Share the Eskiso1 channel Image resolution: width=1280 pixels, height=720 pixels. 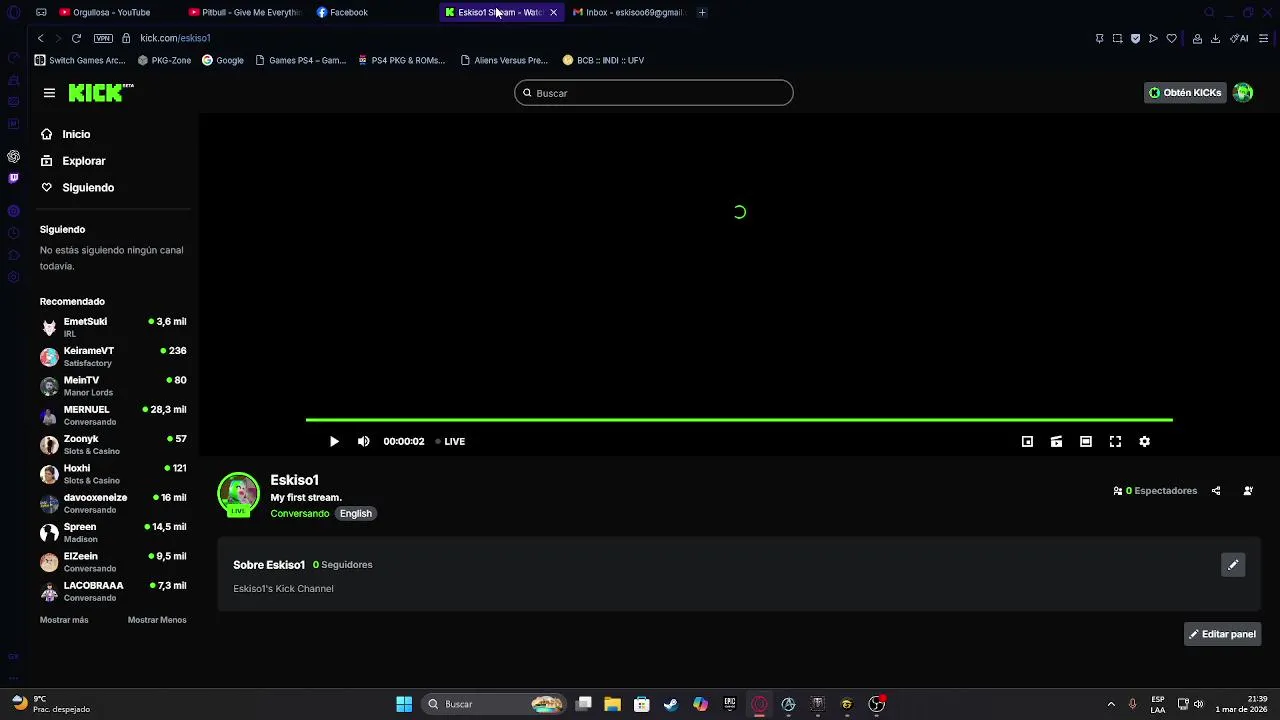[1216, 491]
